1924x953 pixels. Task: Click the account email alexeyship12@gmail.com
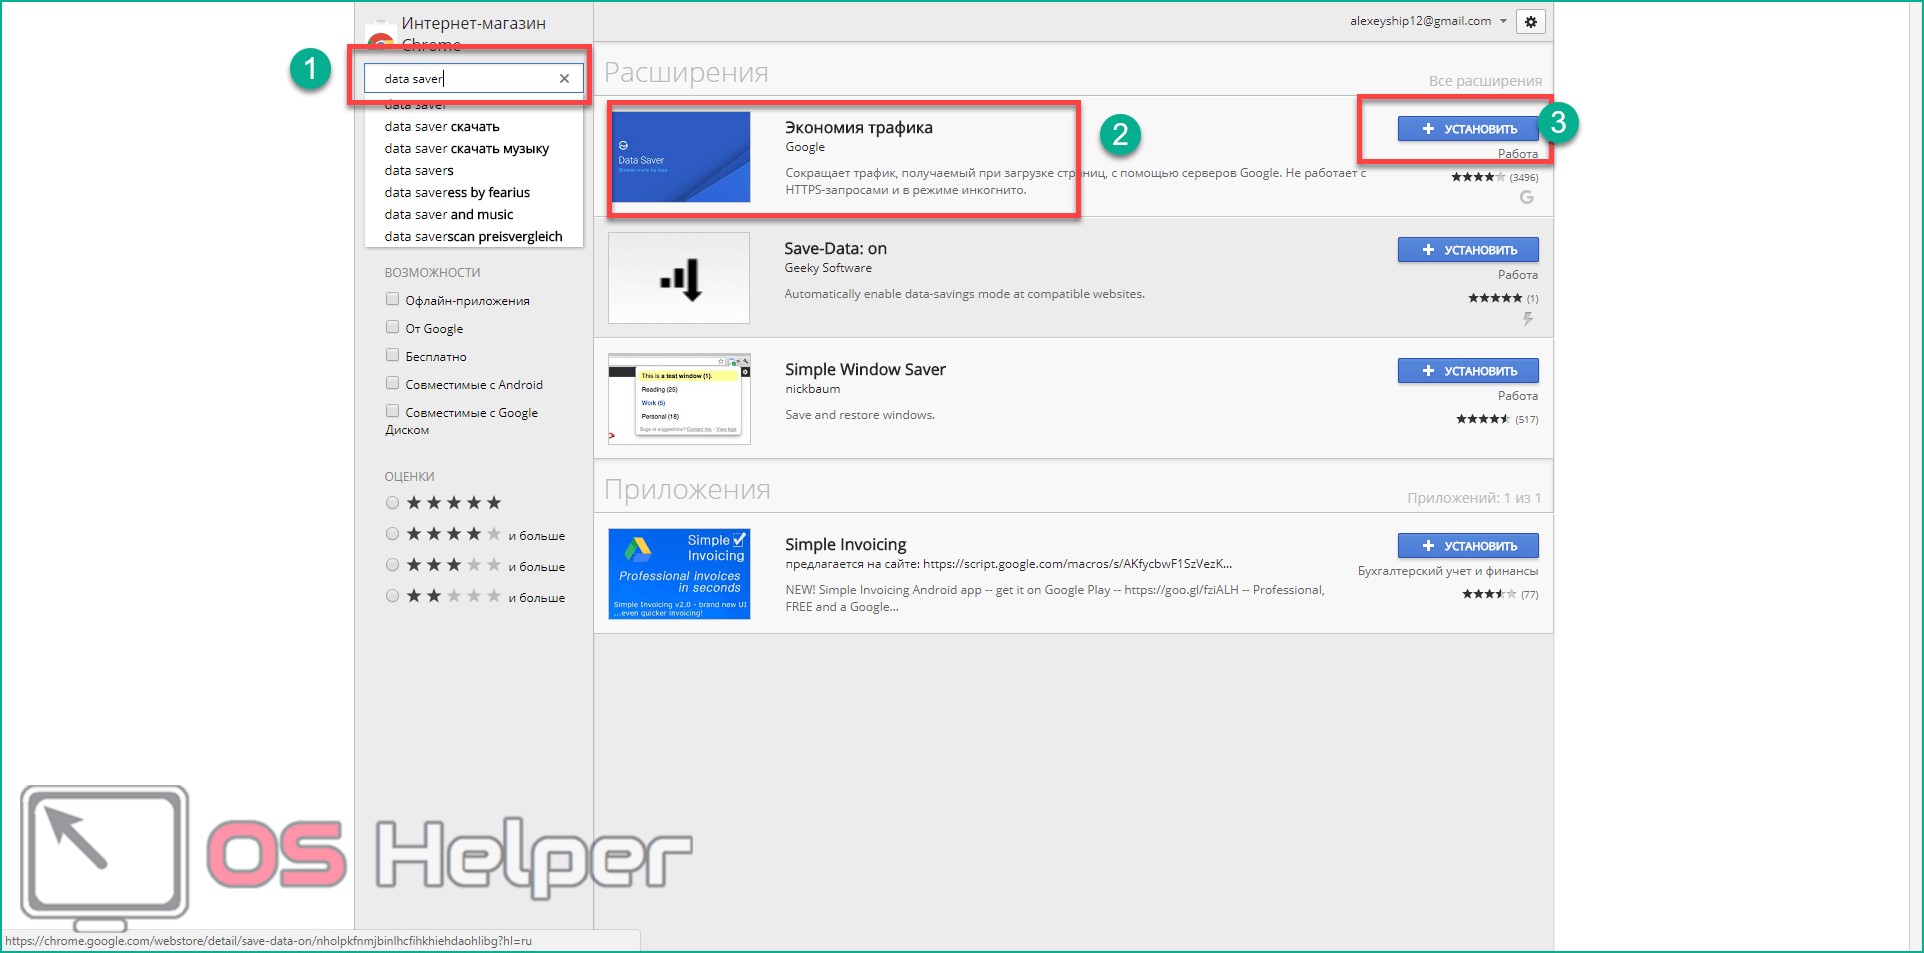click(1420, 21)
